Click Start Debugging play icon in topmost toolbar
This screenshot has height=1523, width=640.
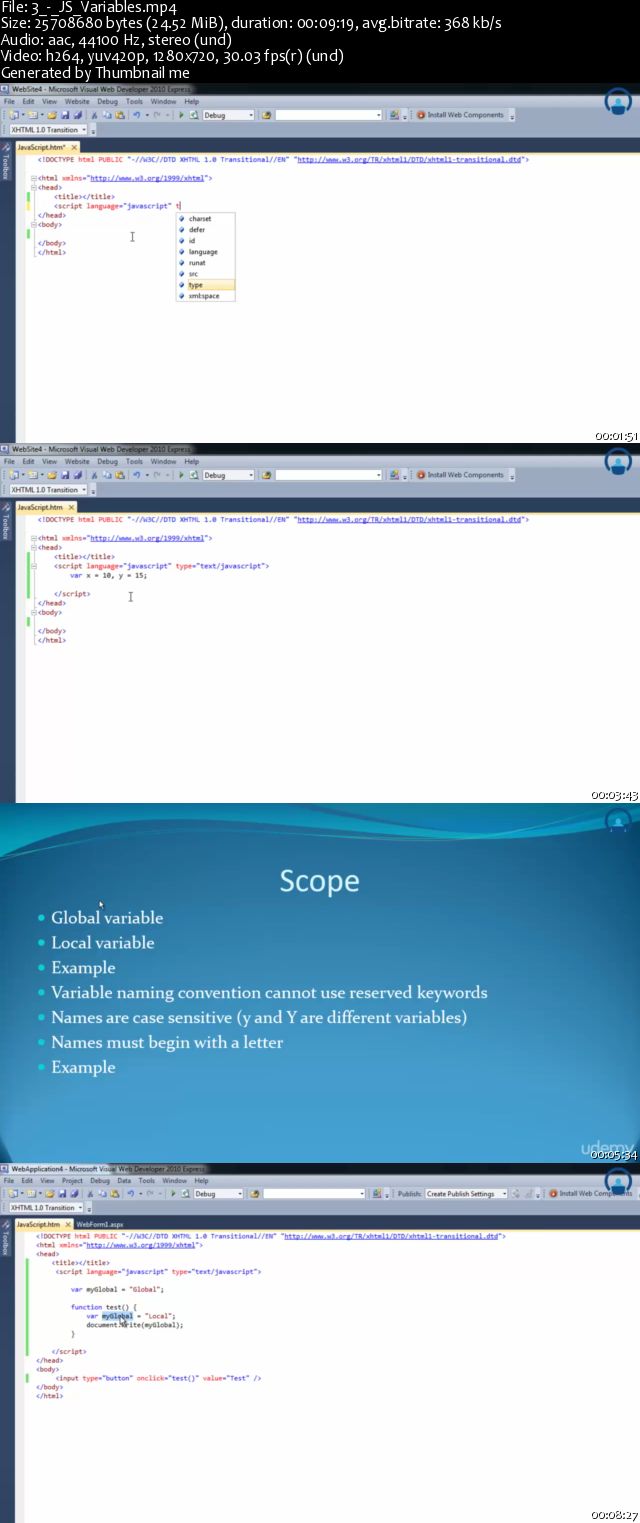[181, 115]
